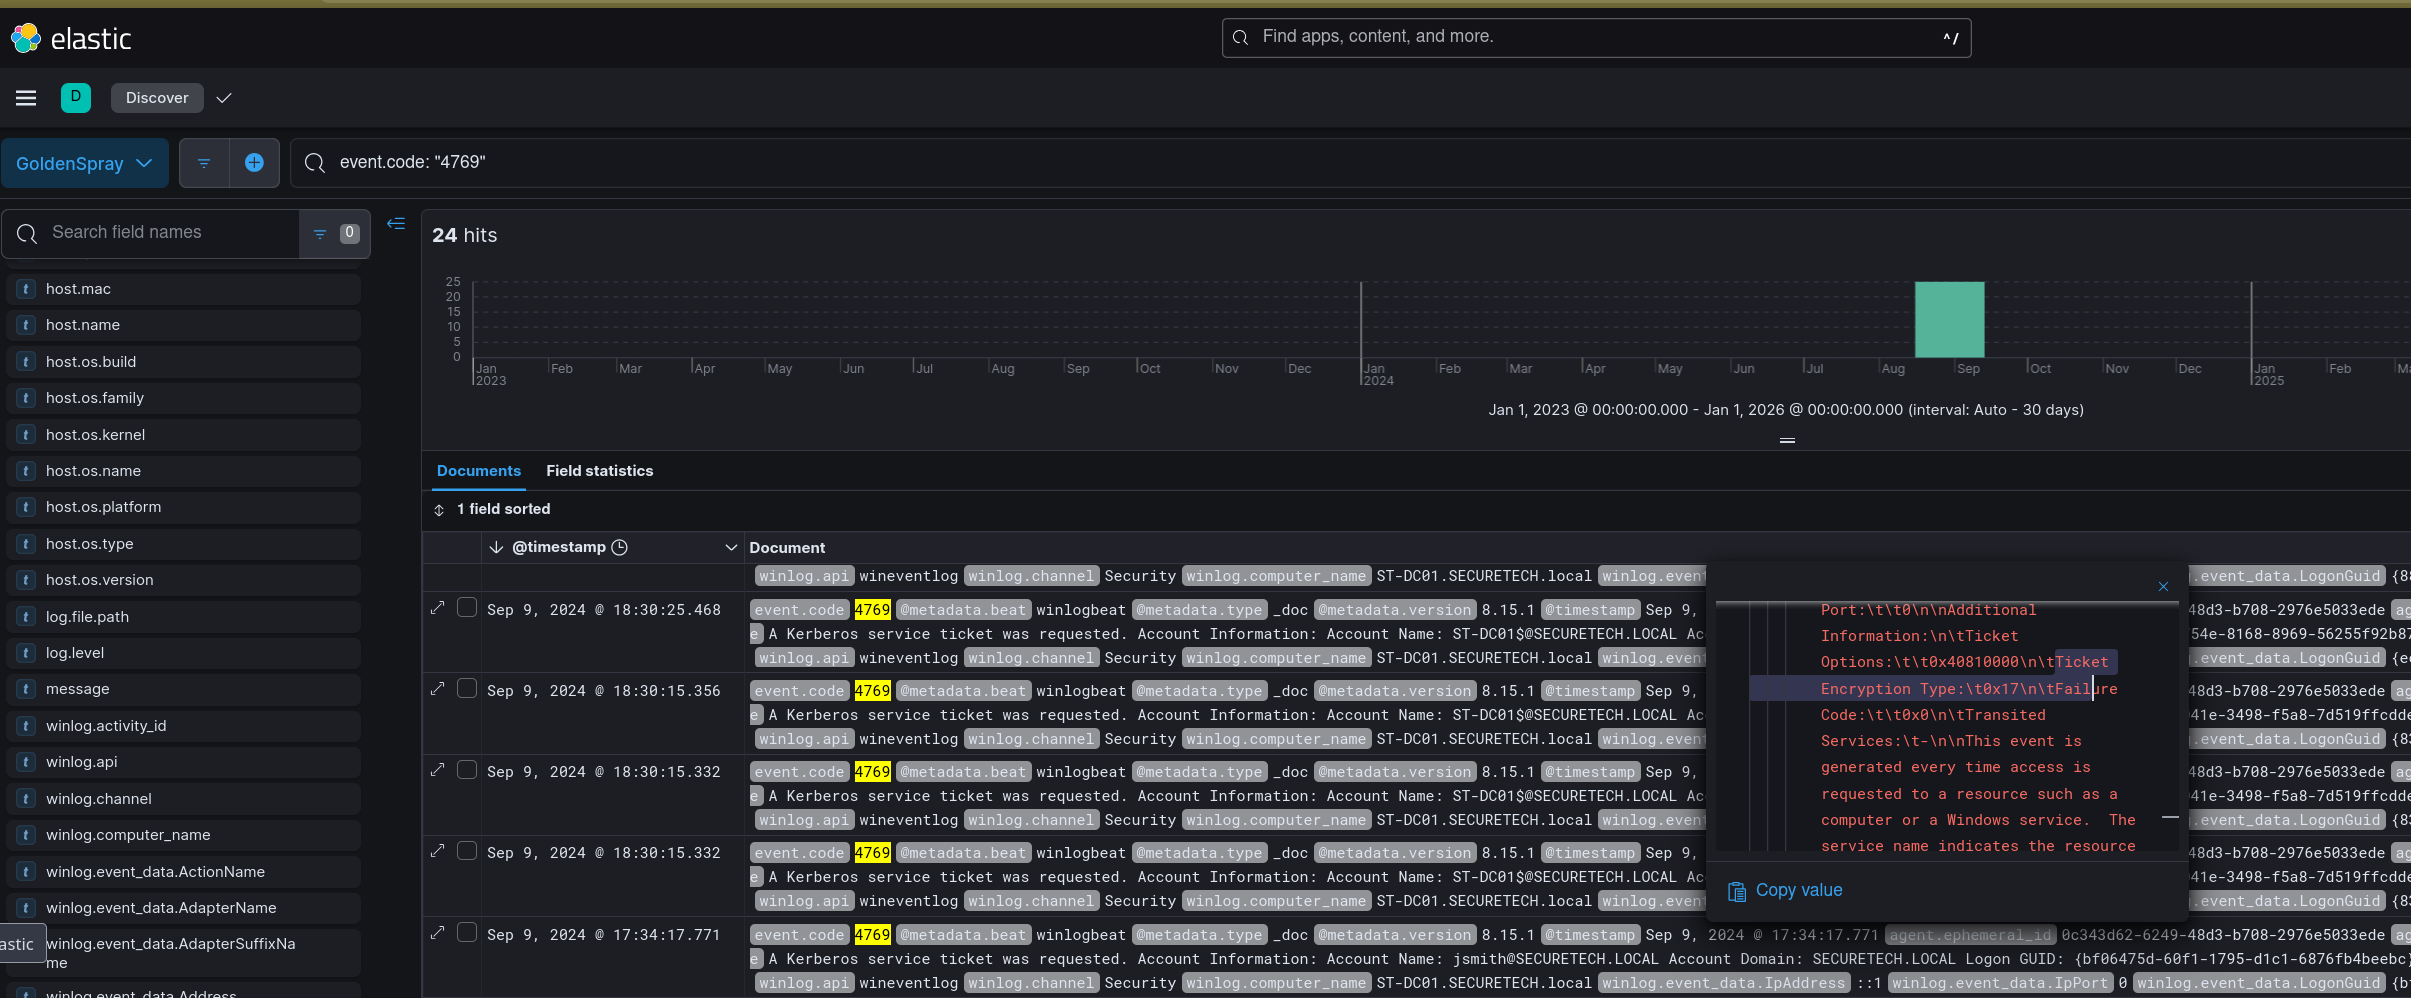Click the copy value clipboard icon

coord(1737,891)
